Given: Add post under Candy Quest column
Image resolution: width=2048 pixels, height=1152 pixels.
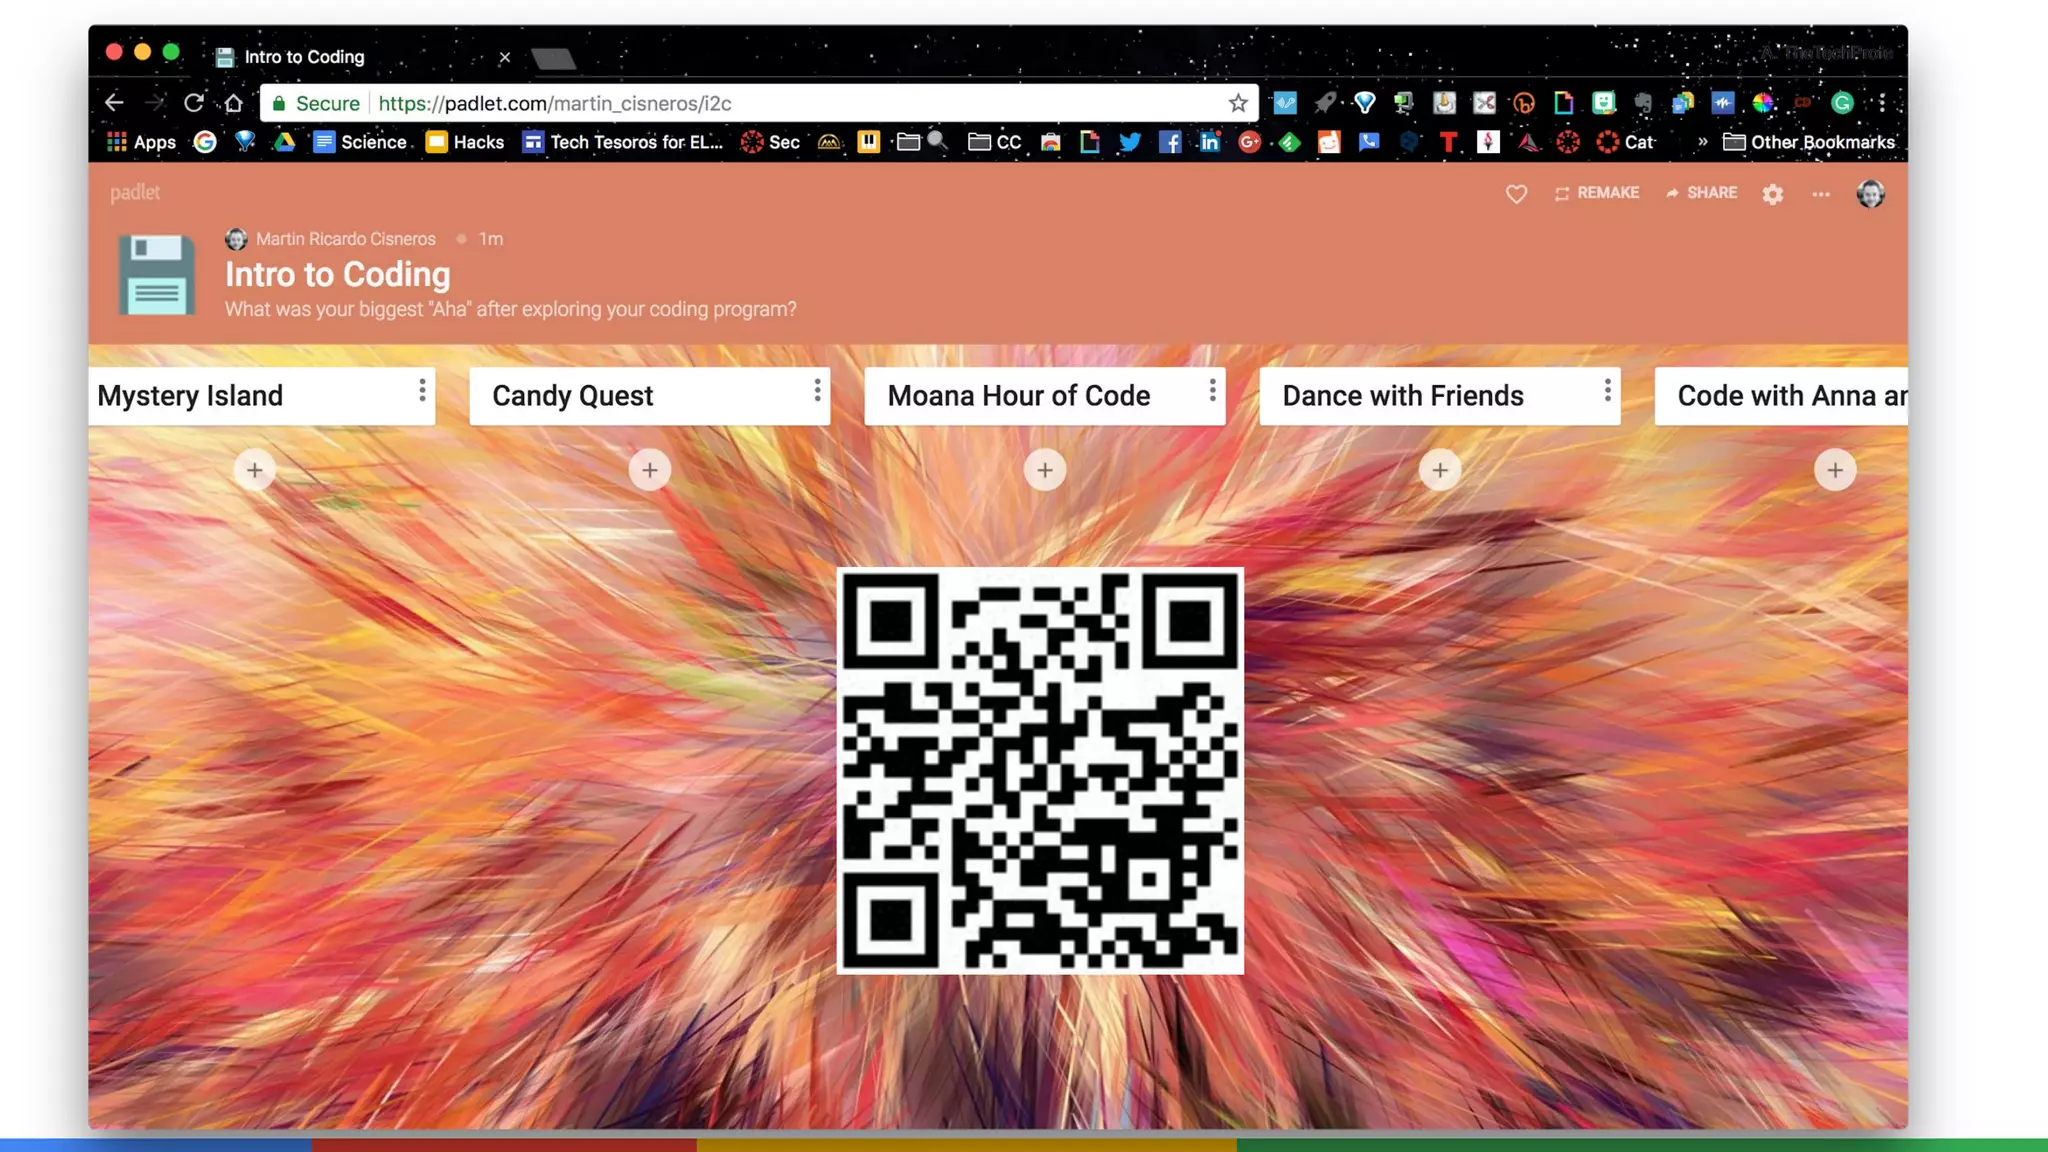Looking at the screenshot, I should 649,470.
